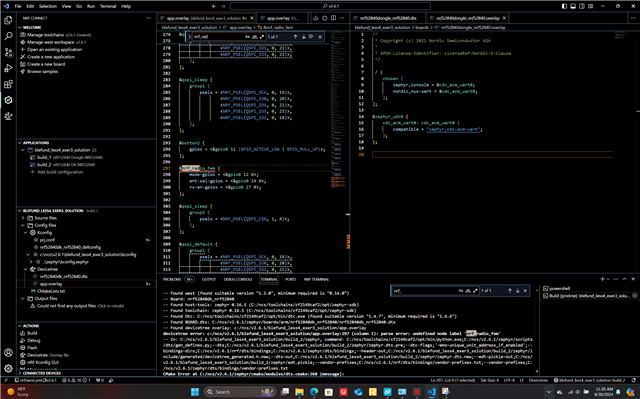This screenshot has height=399, width=640.
Task: Switch to the NRF TERMINAL tab
Action: tap(316, 279)
